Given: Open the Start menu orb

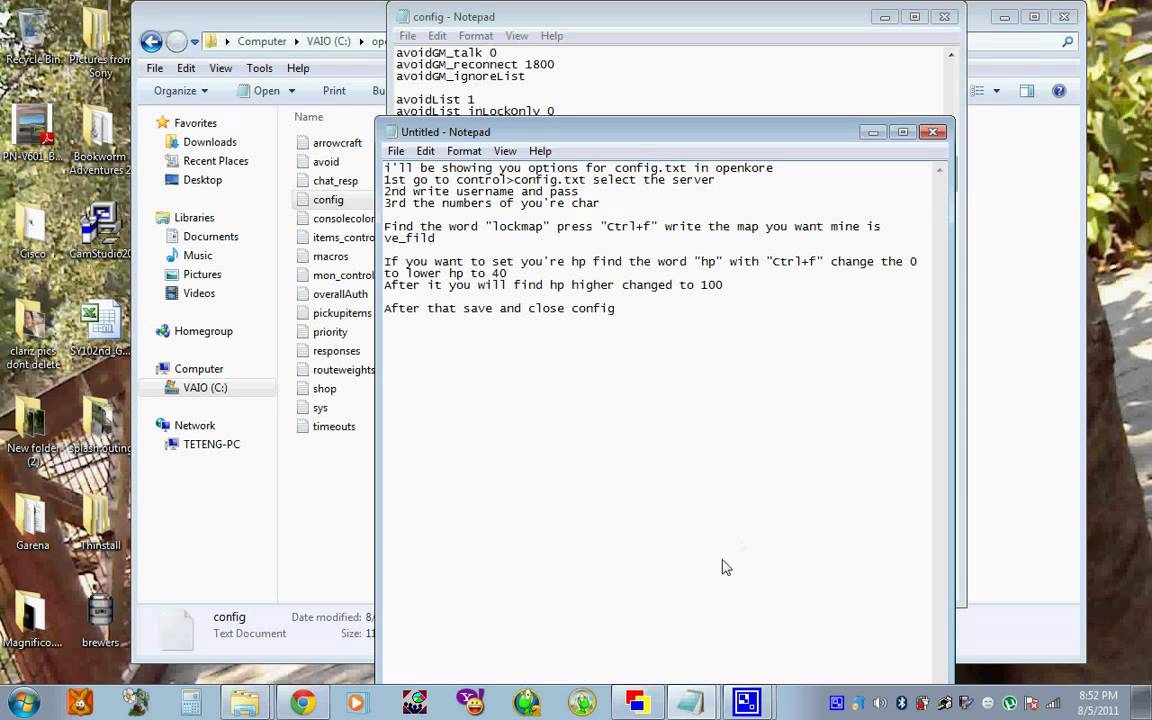Looking at the screenshot, I should point(24,702).
